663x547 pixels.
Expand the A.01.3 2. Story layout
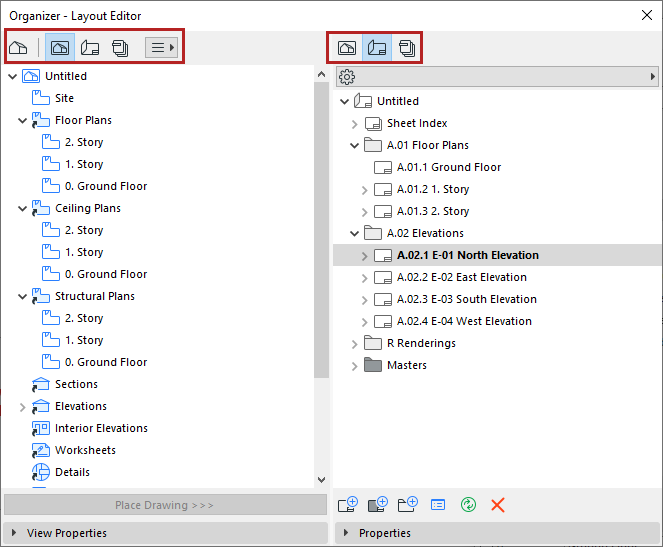click(x=364, y=212)
